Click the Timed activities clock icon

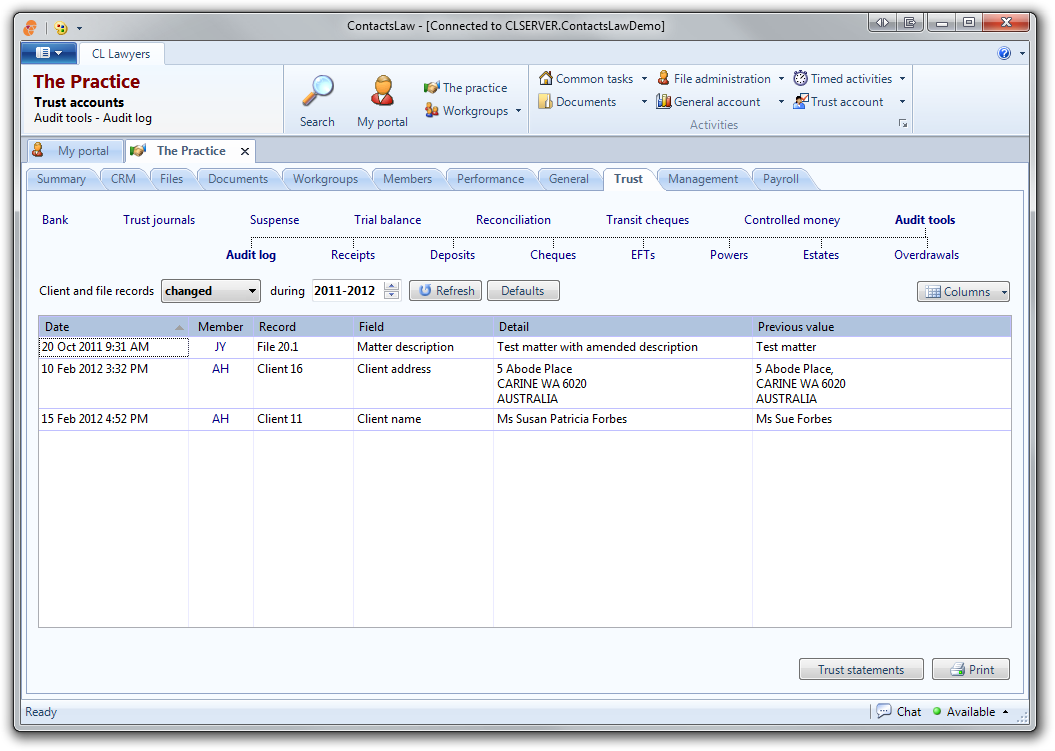[x=800, y=79]
